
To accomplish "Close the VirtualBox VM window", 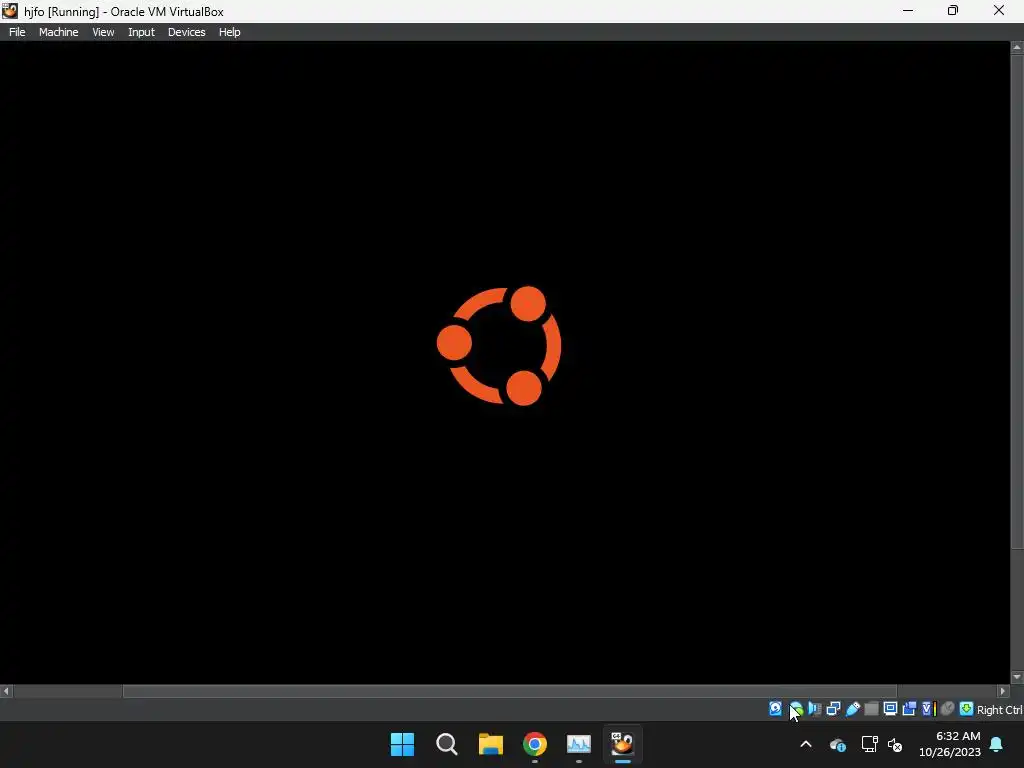I will 999,10.
